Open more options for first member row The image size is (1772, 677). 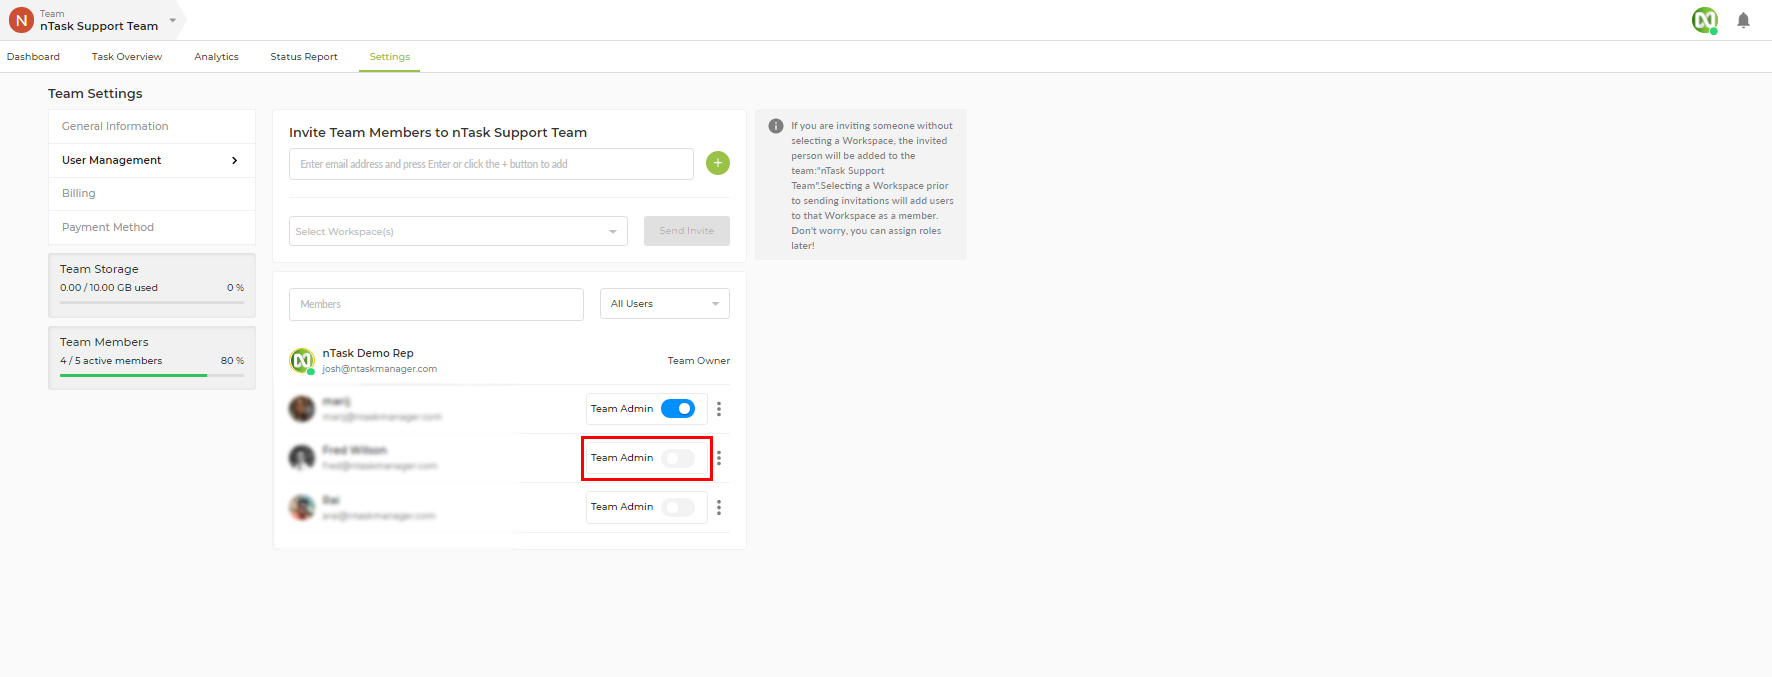point(719,409)
